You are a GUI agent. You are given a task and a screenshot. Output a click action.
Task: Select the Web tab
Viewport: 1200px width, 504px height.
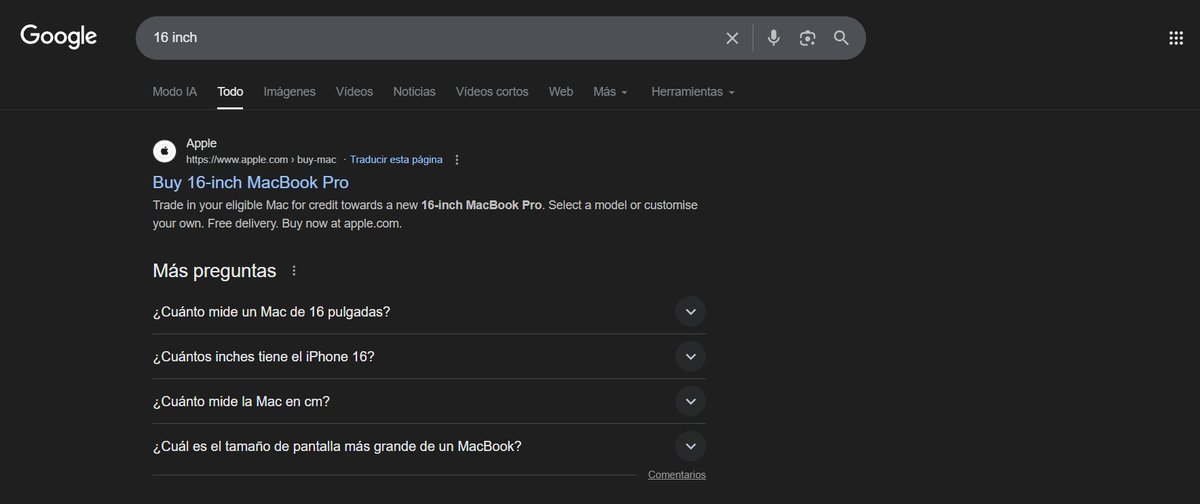point(561,91)
